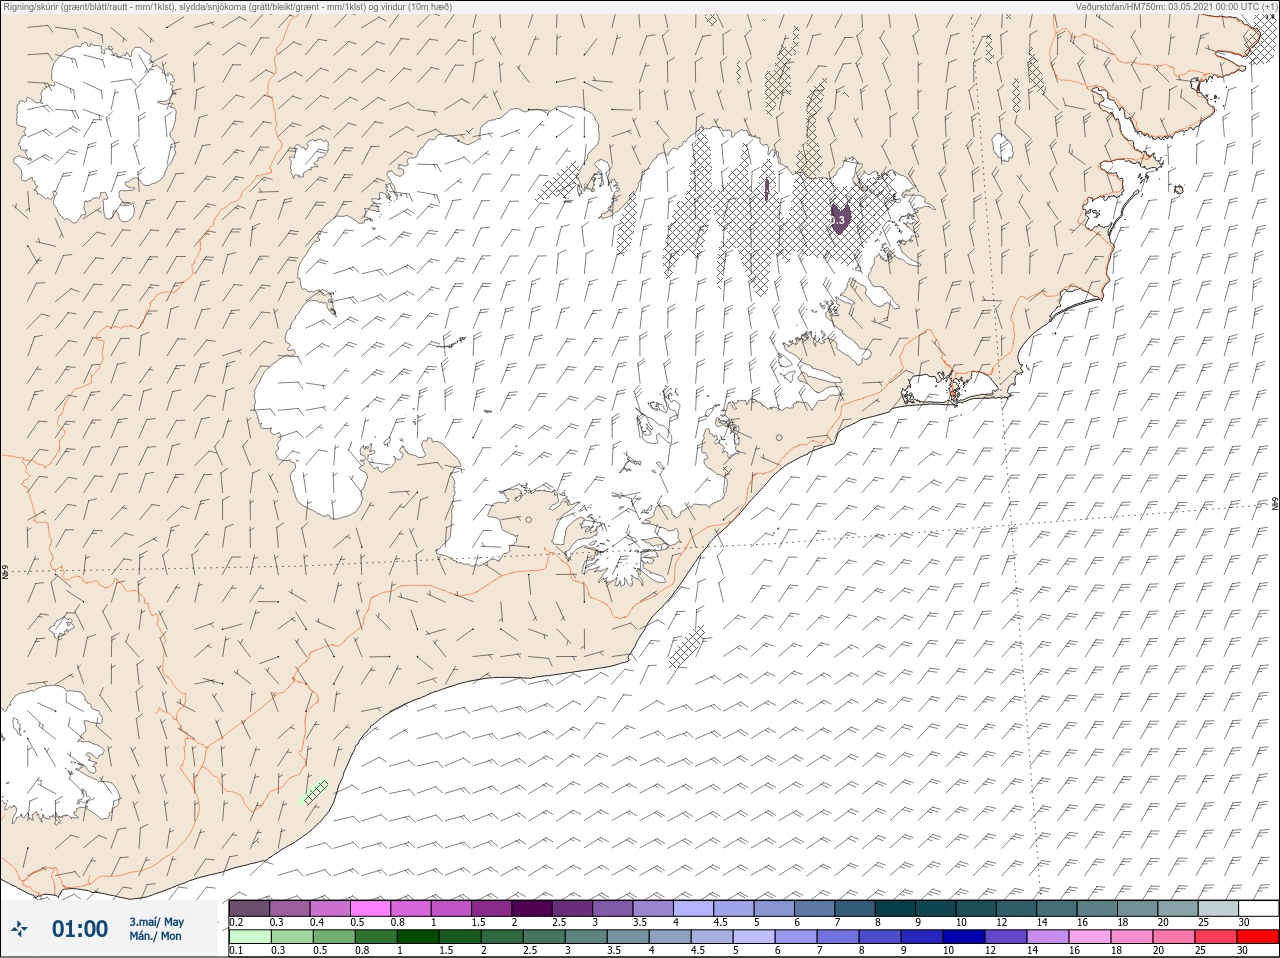Click the hatched precipitation patch offshore of the south coast
Image resolution: width=1280 pixels, height=958 pixels.
[x=687, y=646]
